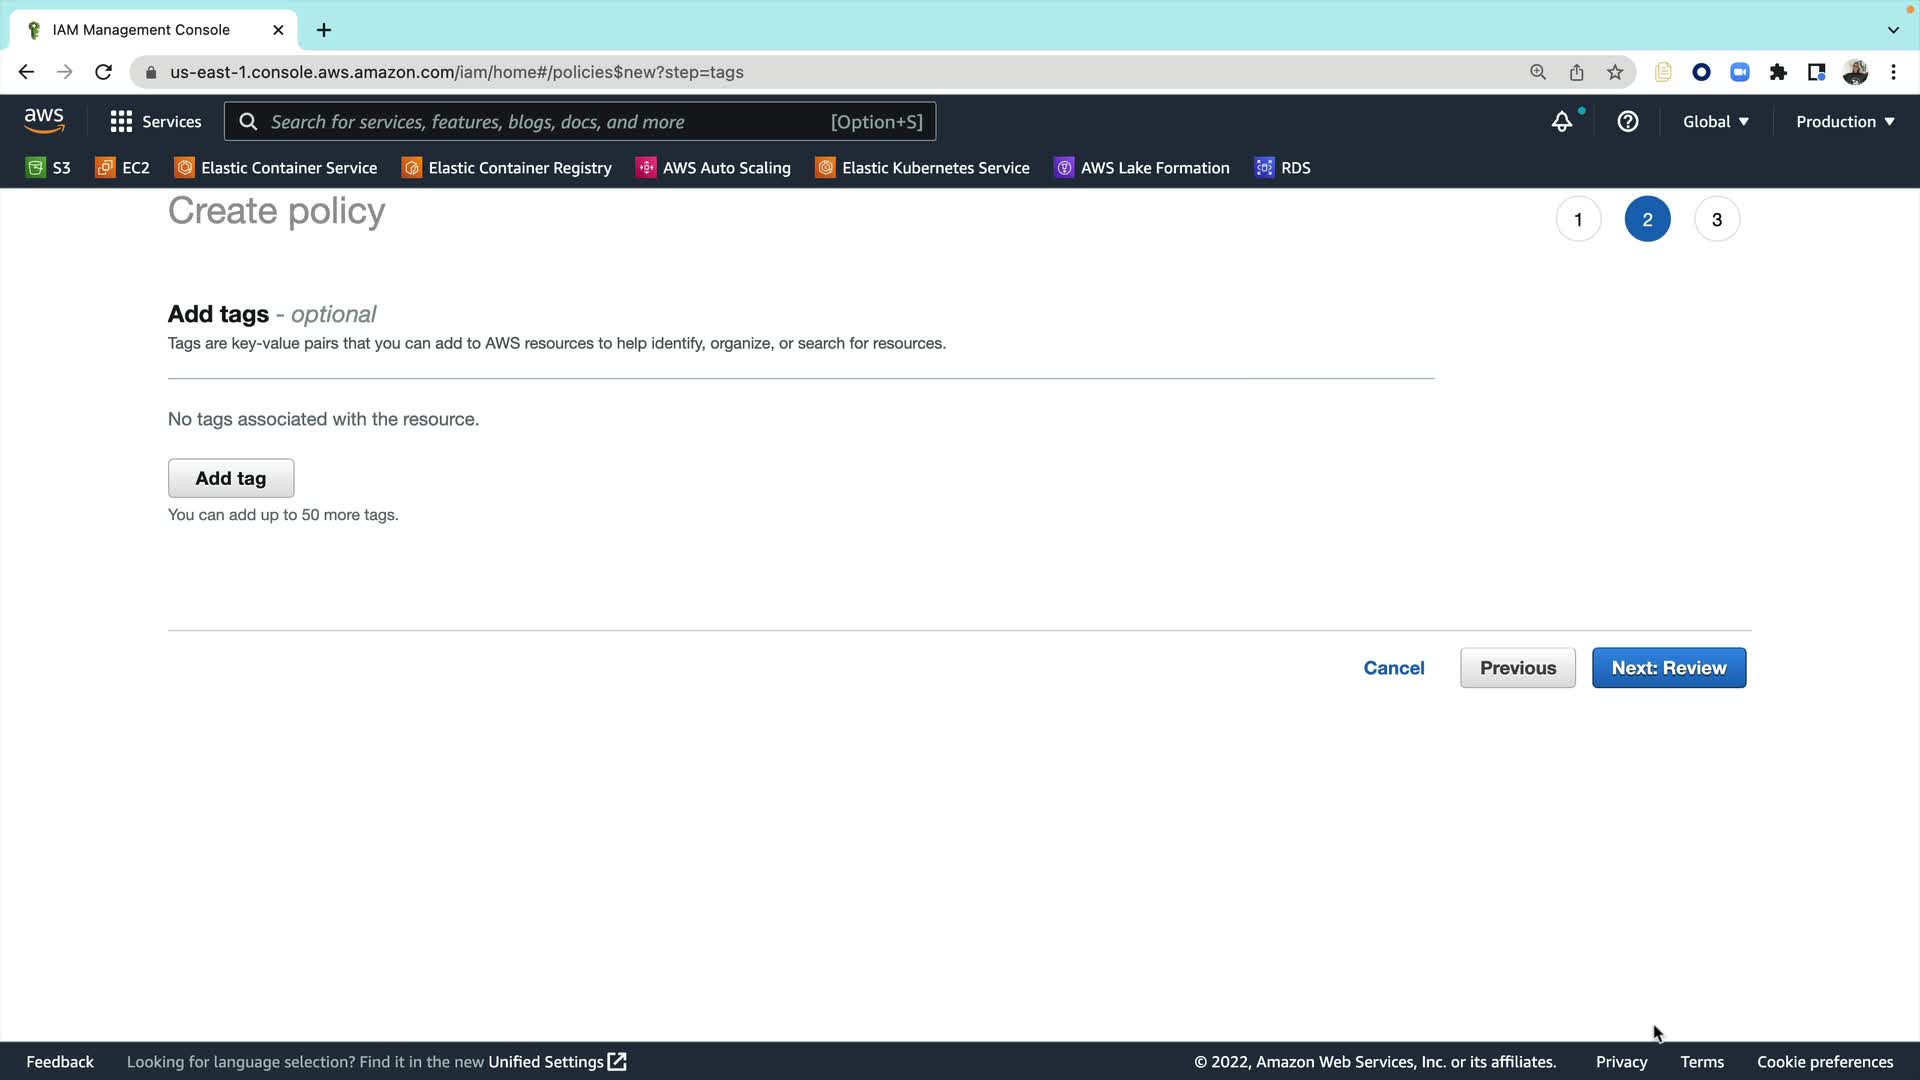This screenshot has height=1080, width=1920.
Task: Open the notifications bell icon
Action: (1561, 122)
